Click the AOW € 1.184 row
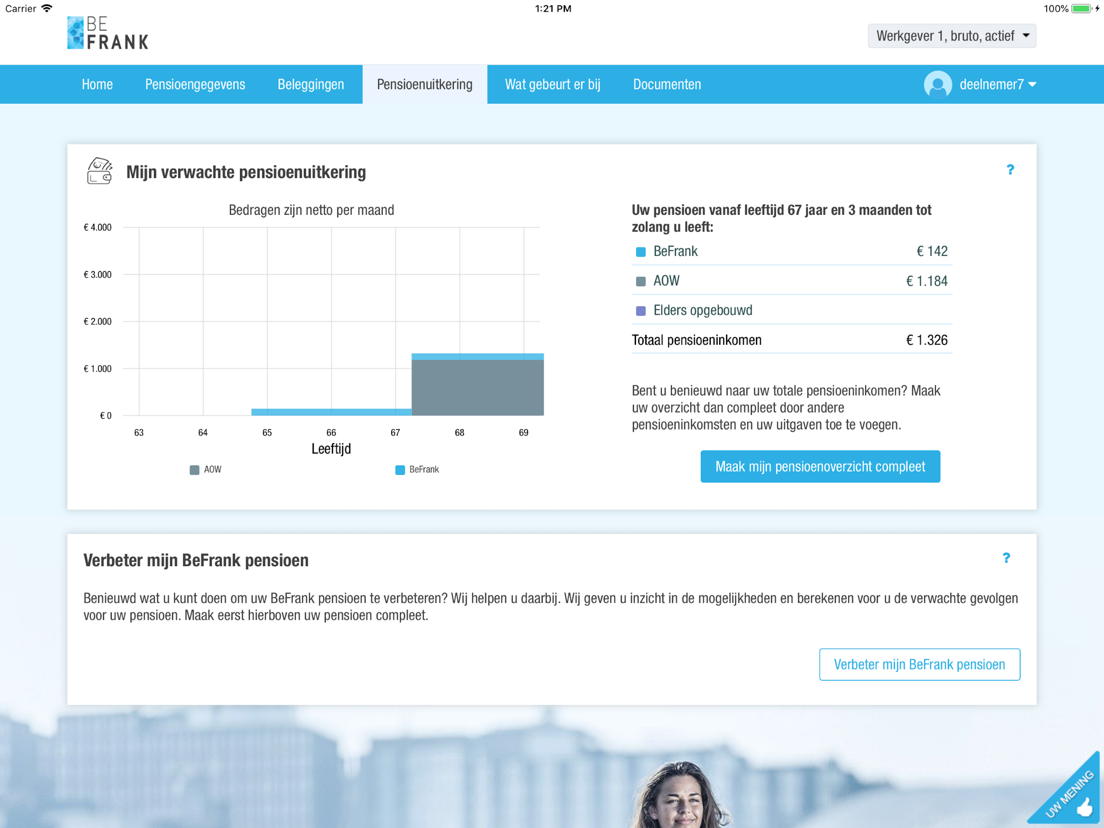 tap(792, 281)
